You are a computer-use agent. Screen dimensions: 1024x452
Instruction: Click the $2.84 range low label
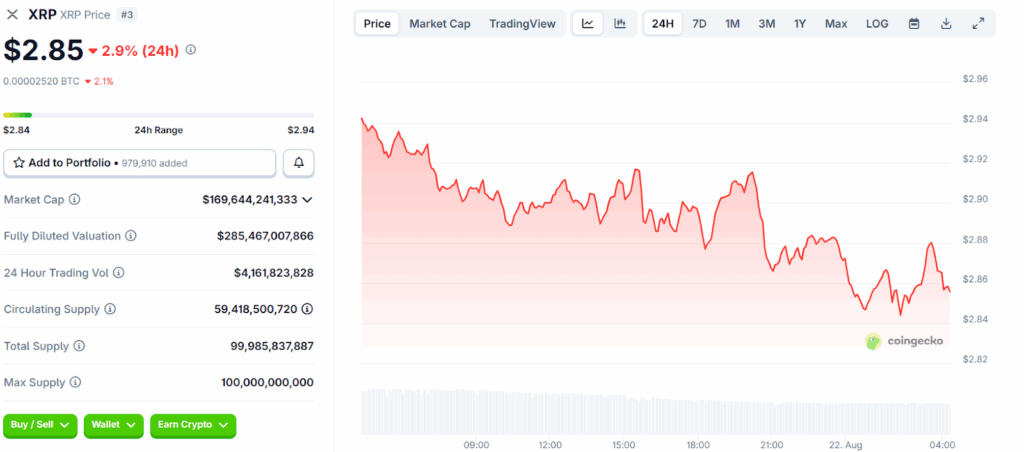coord(16,130)
